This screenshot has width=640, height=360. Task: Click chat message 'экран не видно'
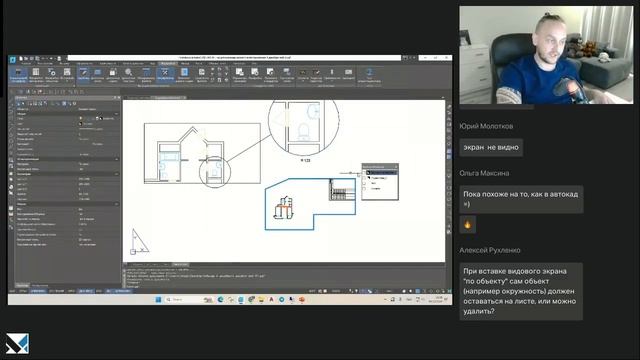(491, 147)
